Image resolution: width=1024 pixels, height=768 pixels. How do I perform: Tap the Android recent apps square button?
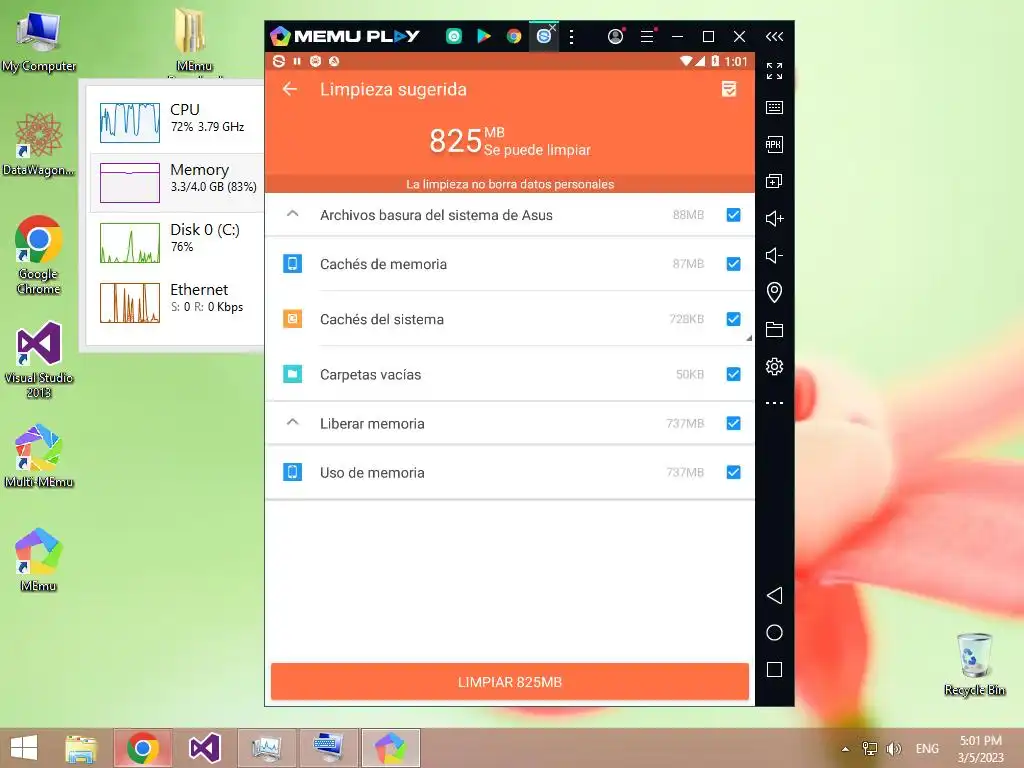point(775,669)
